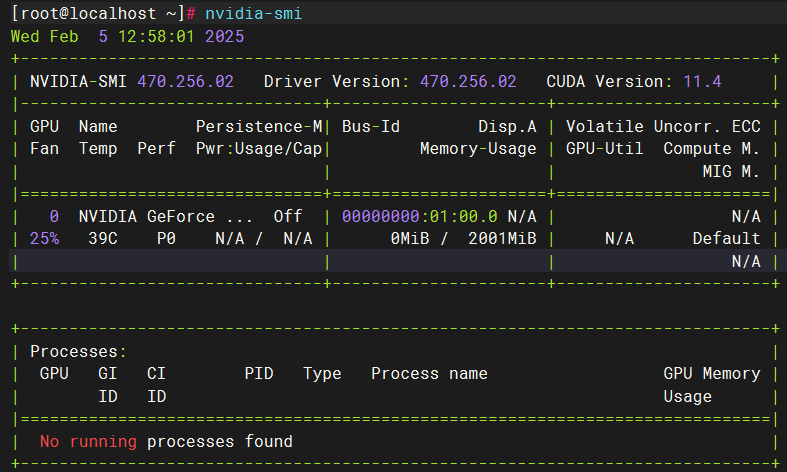Screen dimensions: 787x472
Task: Click the Disp.A column header
Action: pos(507,127)
